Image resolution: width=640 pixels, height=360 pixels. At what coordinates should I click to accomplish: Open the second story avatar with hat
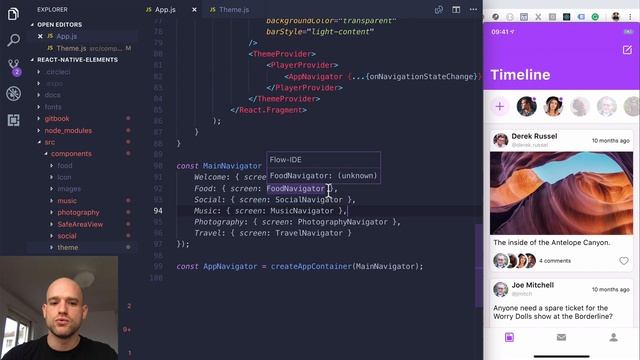(553, 107)
